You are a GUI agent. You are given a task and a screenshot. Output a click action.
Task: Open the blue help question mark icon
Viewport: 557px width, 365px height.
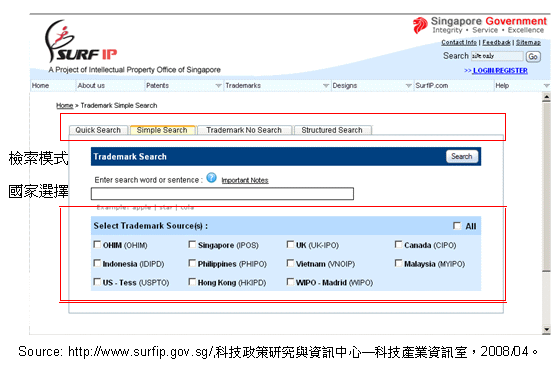point(211,177)
